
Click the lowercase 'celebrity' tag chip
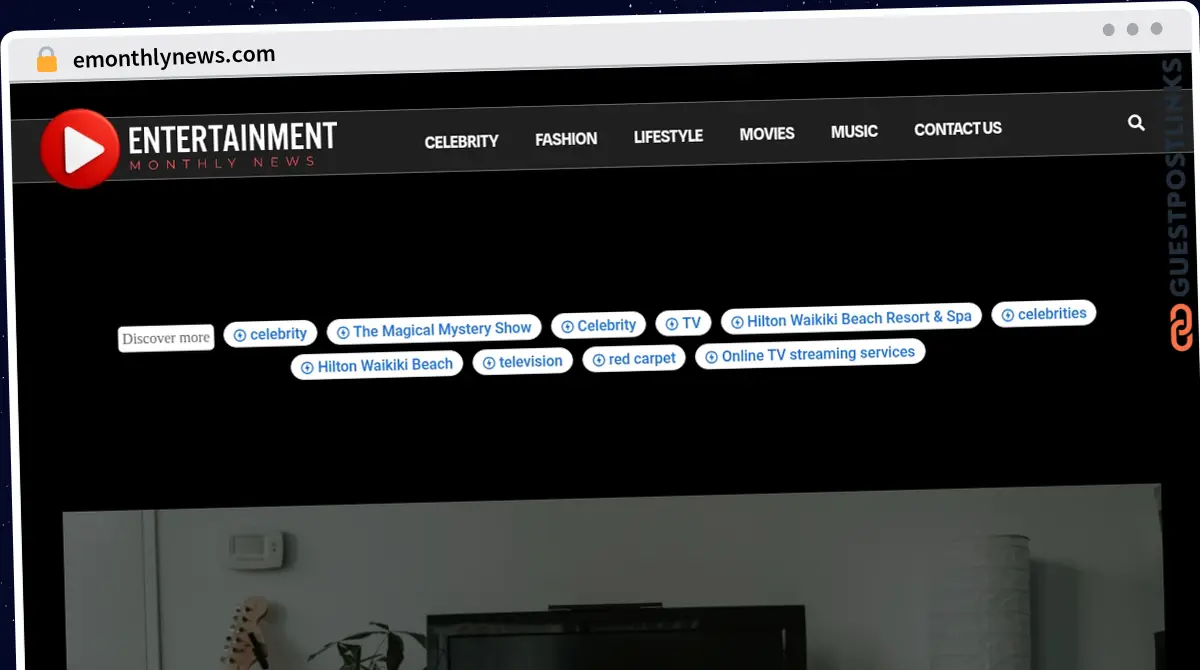270,334
